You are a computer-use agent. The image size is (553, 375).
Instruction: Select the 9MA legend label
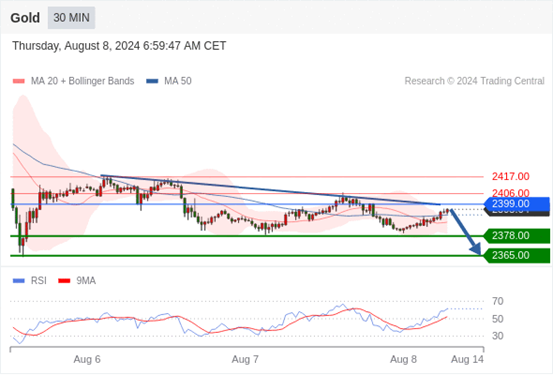pos(86,281)
